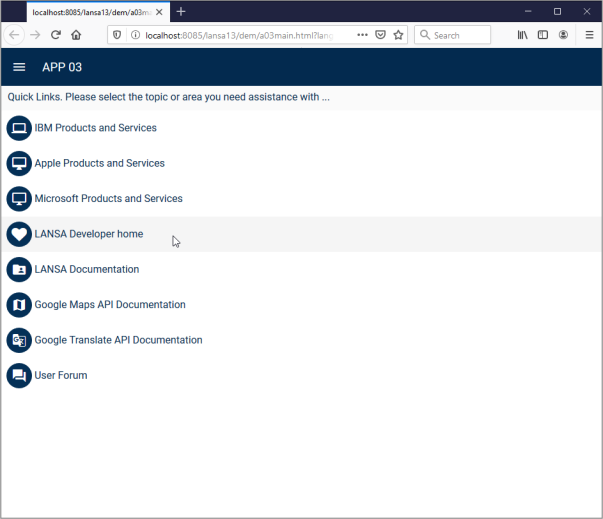
Task: Click the heart icon for LANSA Developer home
Action: 19,234
